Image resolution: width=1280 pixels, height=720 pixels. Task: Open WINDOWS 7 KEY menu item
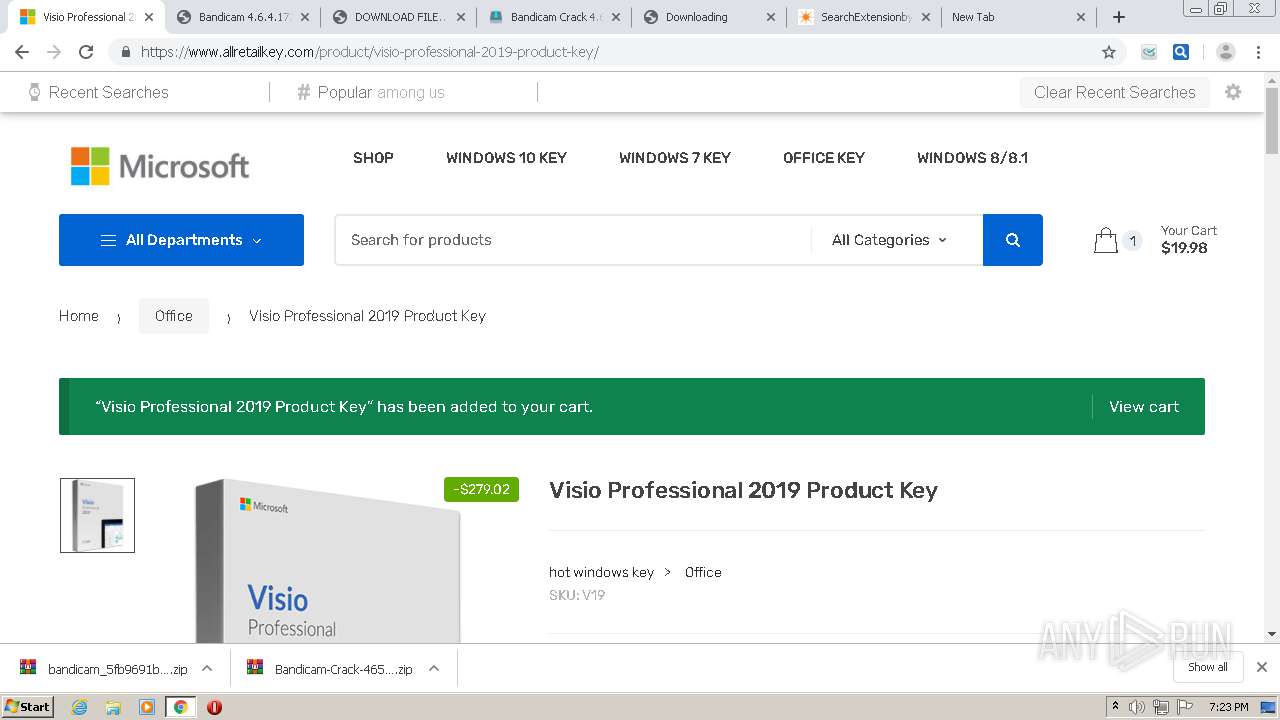[675, 158]
